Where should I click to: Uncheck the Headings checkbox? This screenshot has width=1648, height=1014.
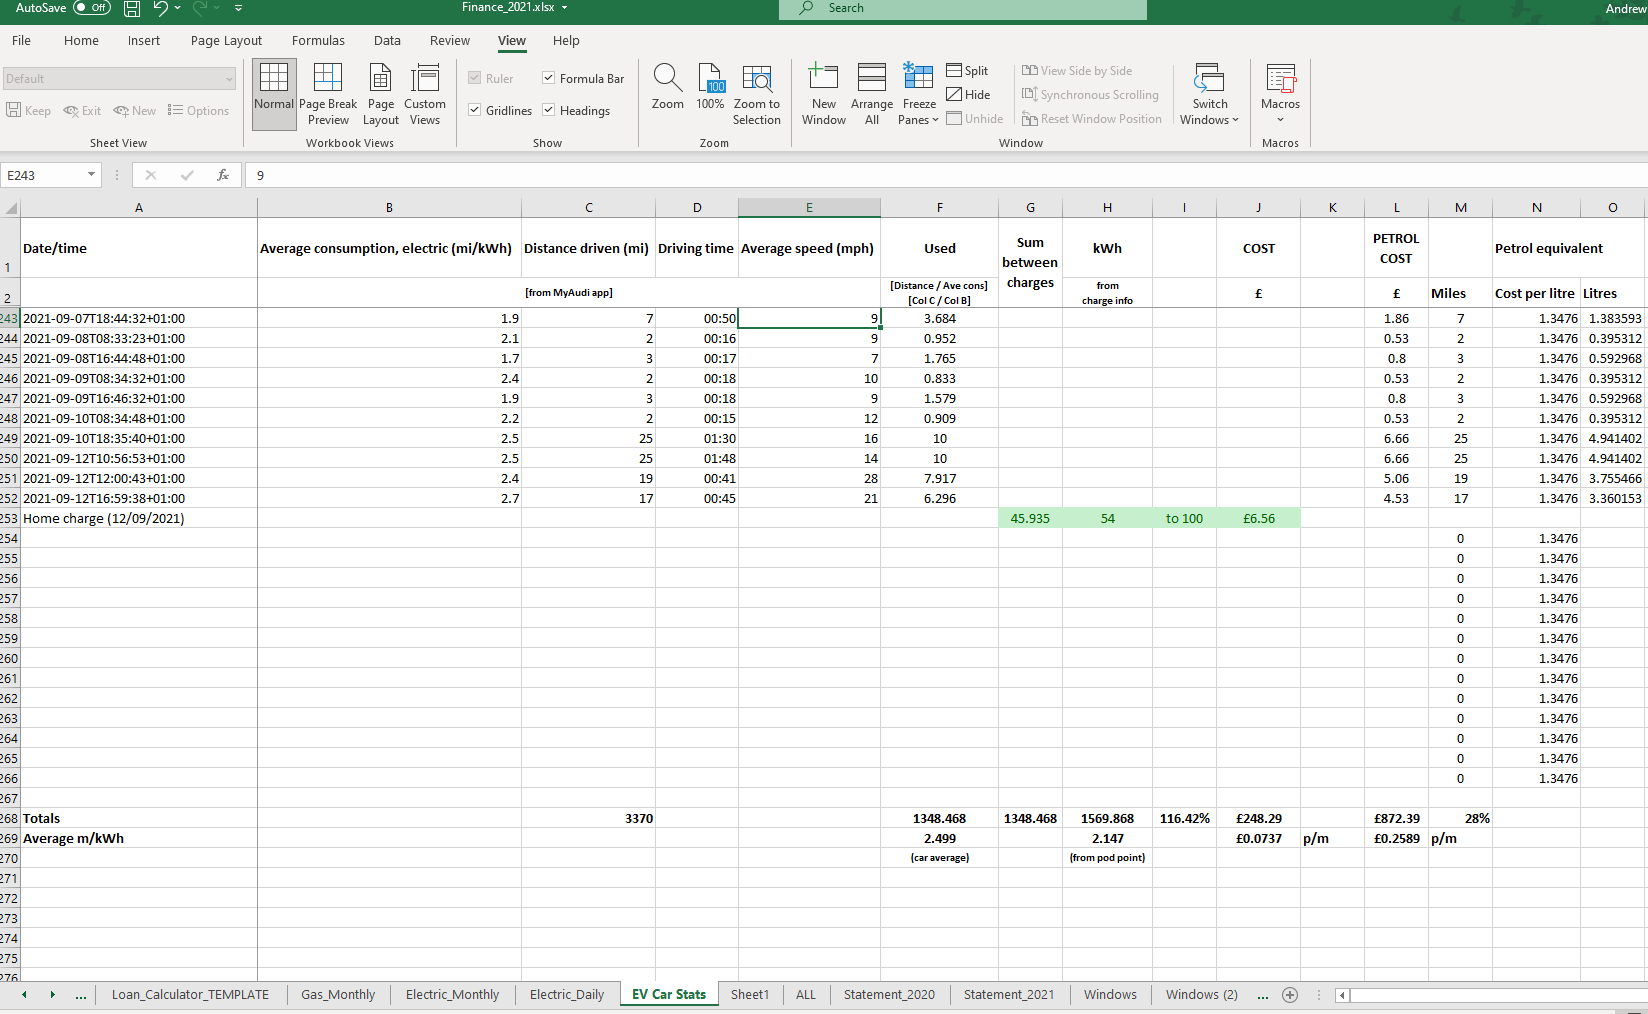[549, 110]
